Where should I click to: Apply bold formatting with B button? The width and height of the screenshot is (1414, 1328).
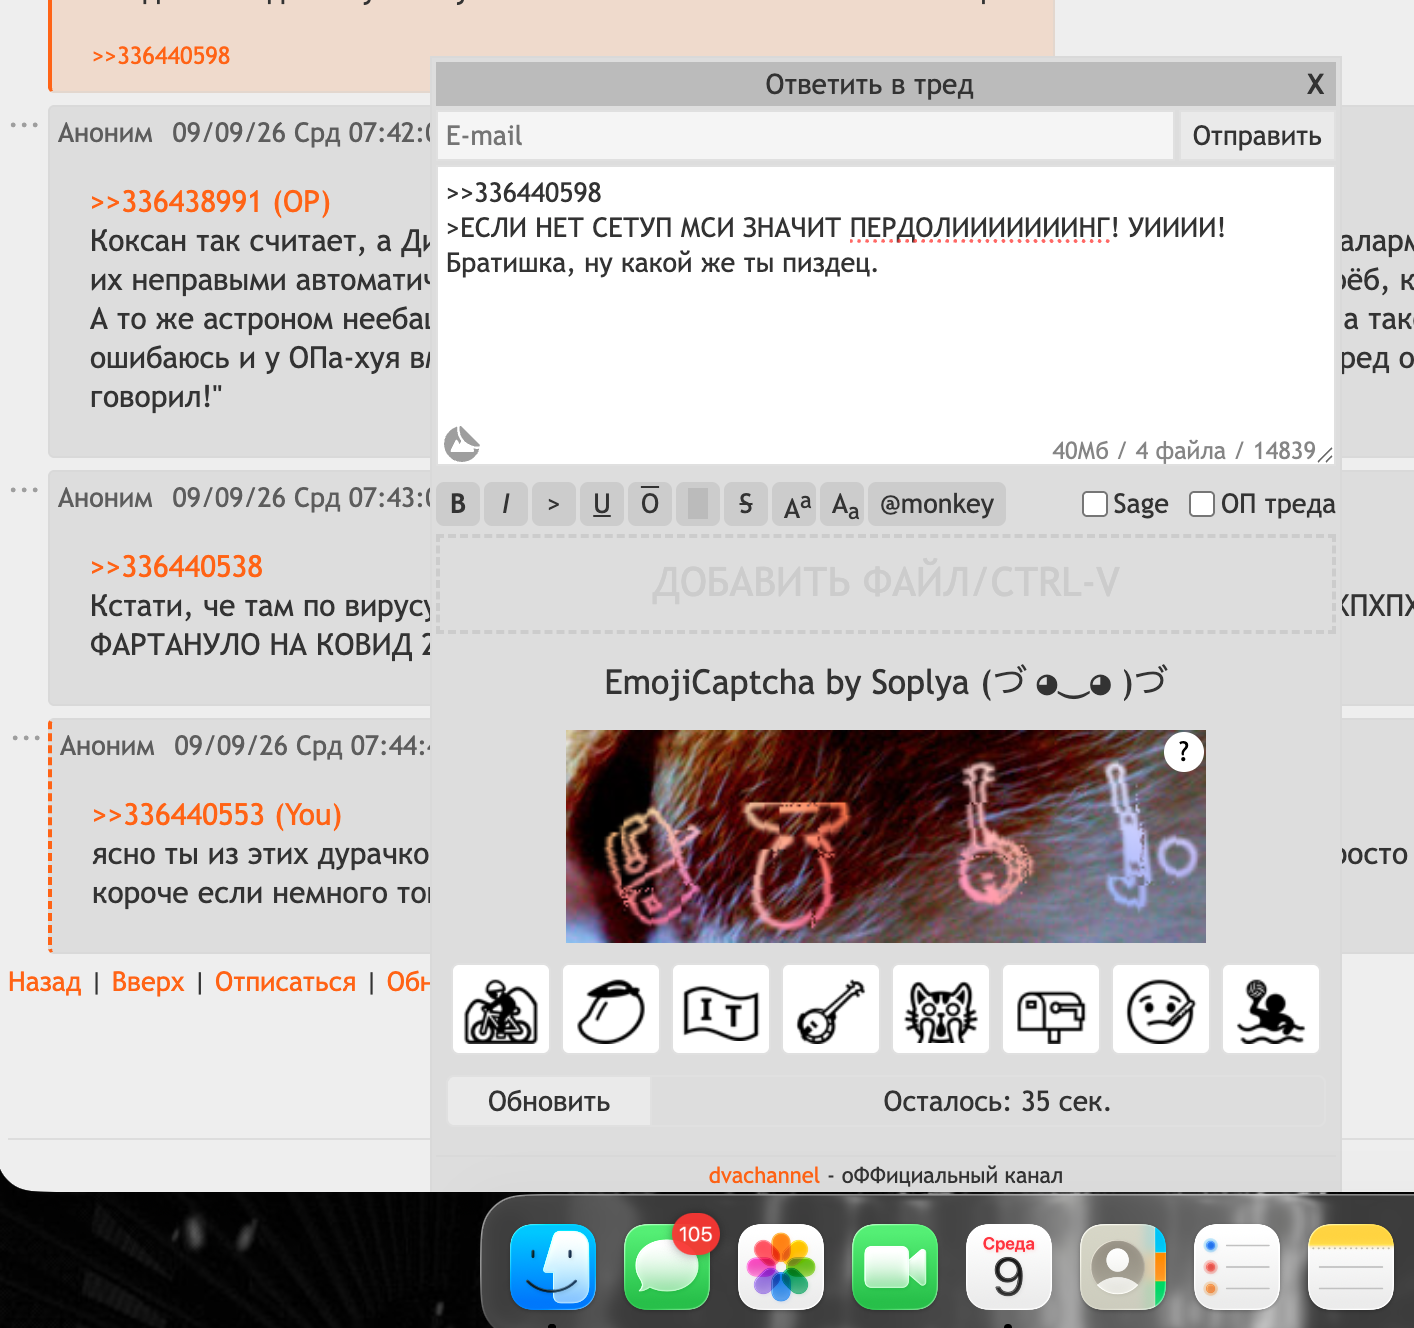[x=458, y=504]
